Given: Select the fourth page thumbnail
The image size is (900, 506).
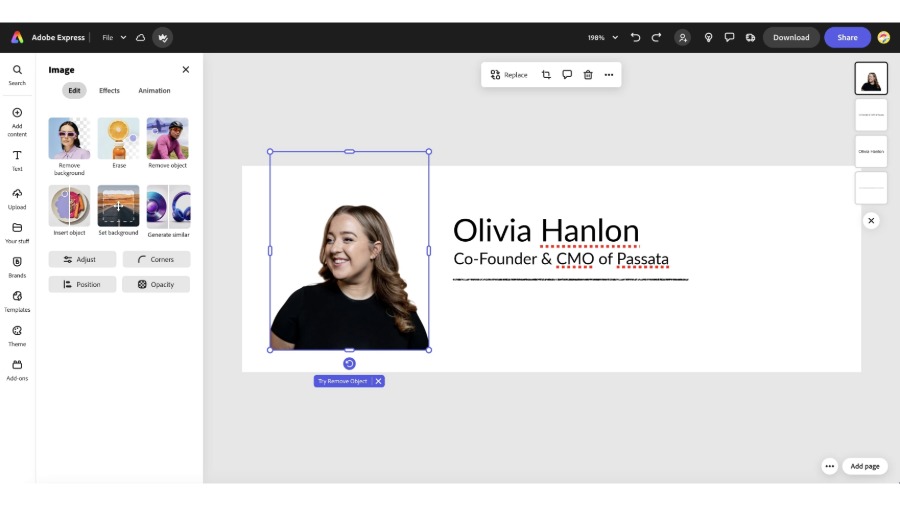Looking at the screenshot, I should (871, 188).
